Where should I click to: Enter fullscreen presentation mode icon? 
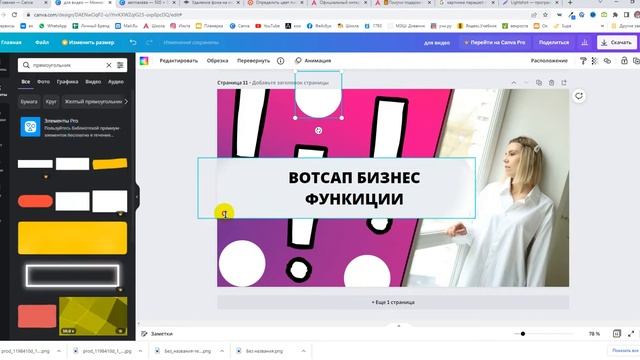pos(631,334)
